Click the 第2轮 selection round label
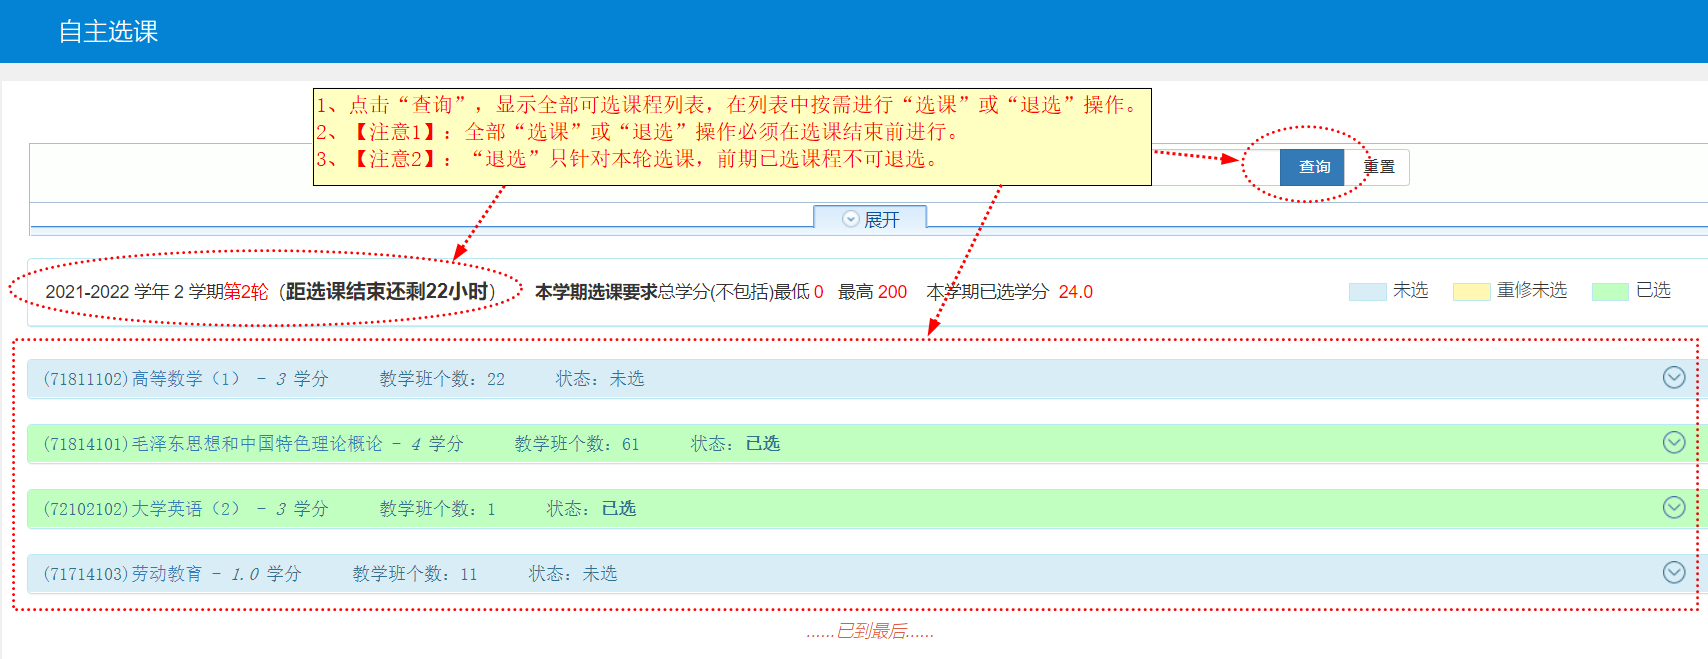Image resolution: width=1708 pixels, height=659 pixels. (x=246, y=292)
